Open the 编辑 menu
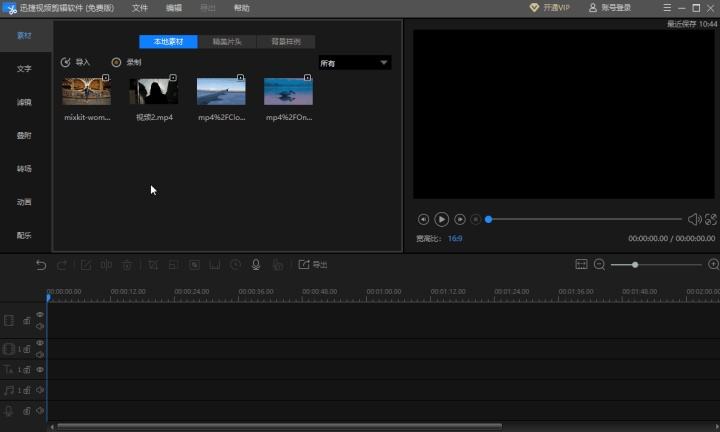Viewport: 720px width, 432px height. [174, 8]
